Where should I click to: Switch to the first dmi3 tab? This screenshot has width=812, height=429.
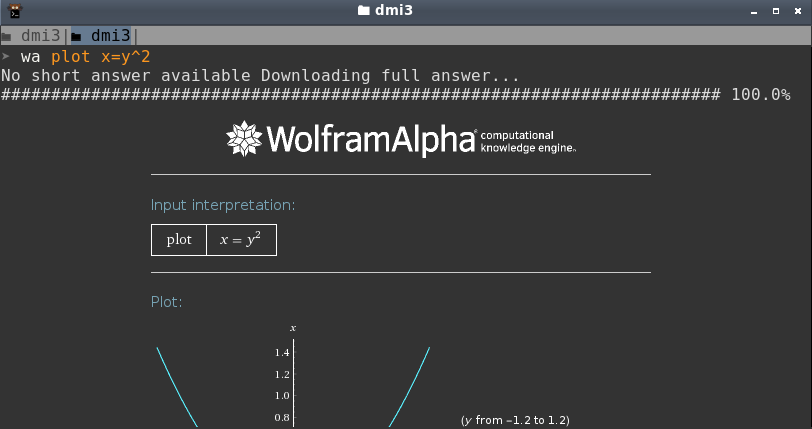pyautogui.click(x=34, y=36)
